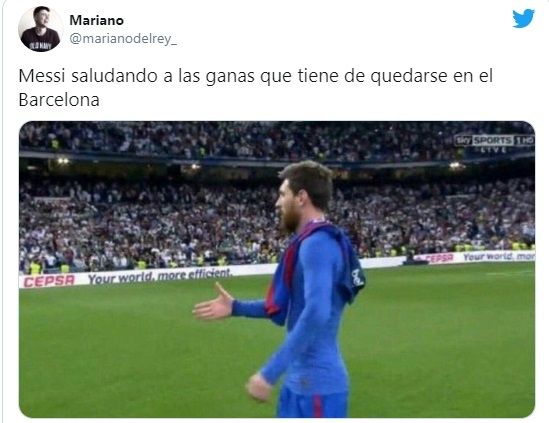Click the Old Navy shirt in the avatar

(x=40, y=40)
